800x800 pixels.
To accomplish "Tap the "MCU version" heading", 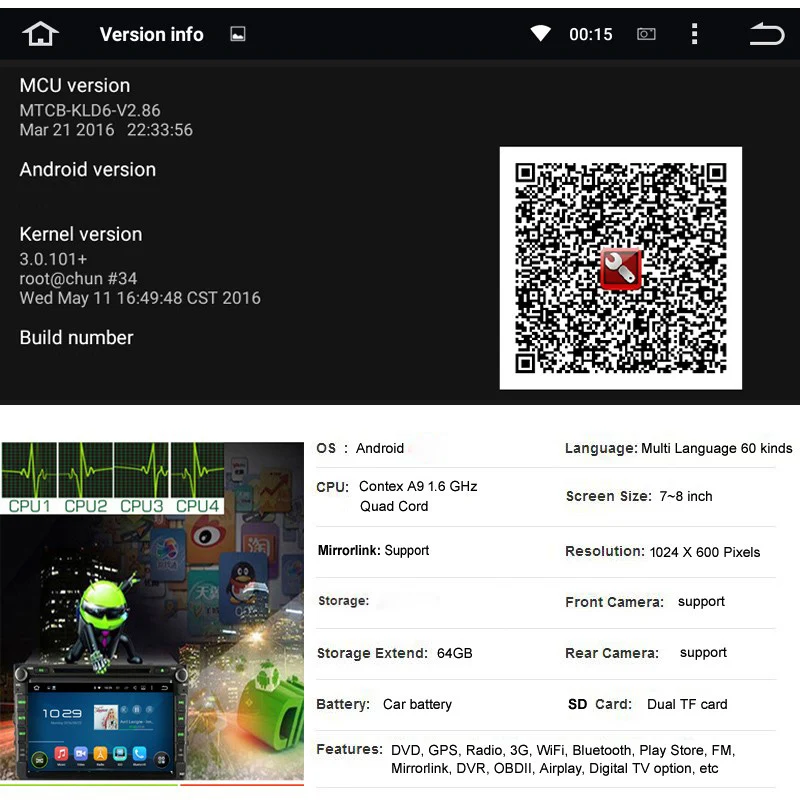I will [74, 85].
